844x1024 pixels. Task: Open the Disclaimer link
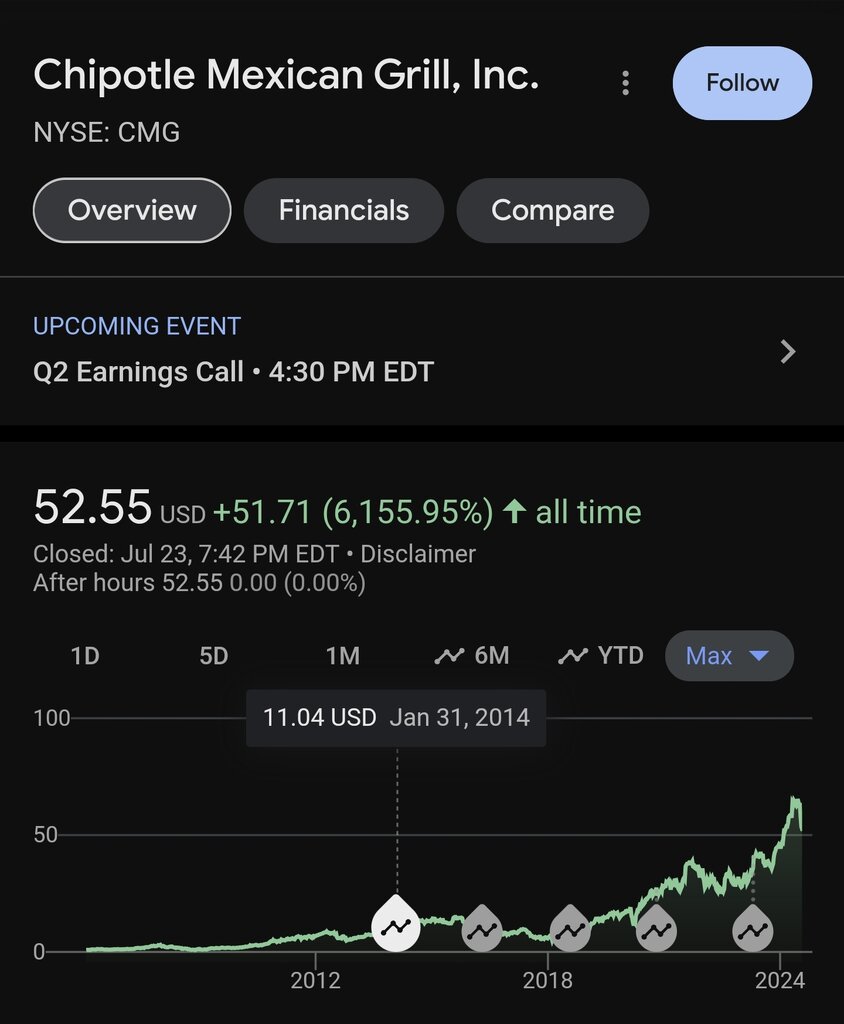(x=418, y=554)
